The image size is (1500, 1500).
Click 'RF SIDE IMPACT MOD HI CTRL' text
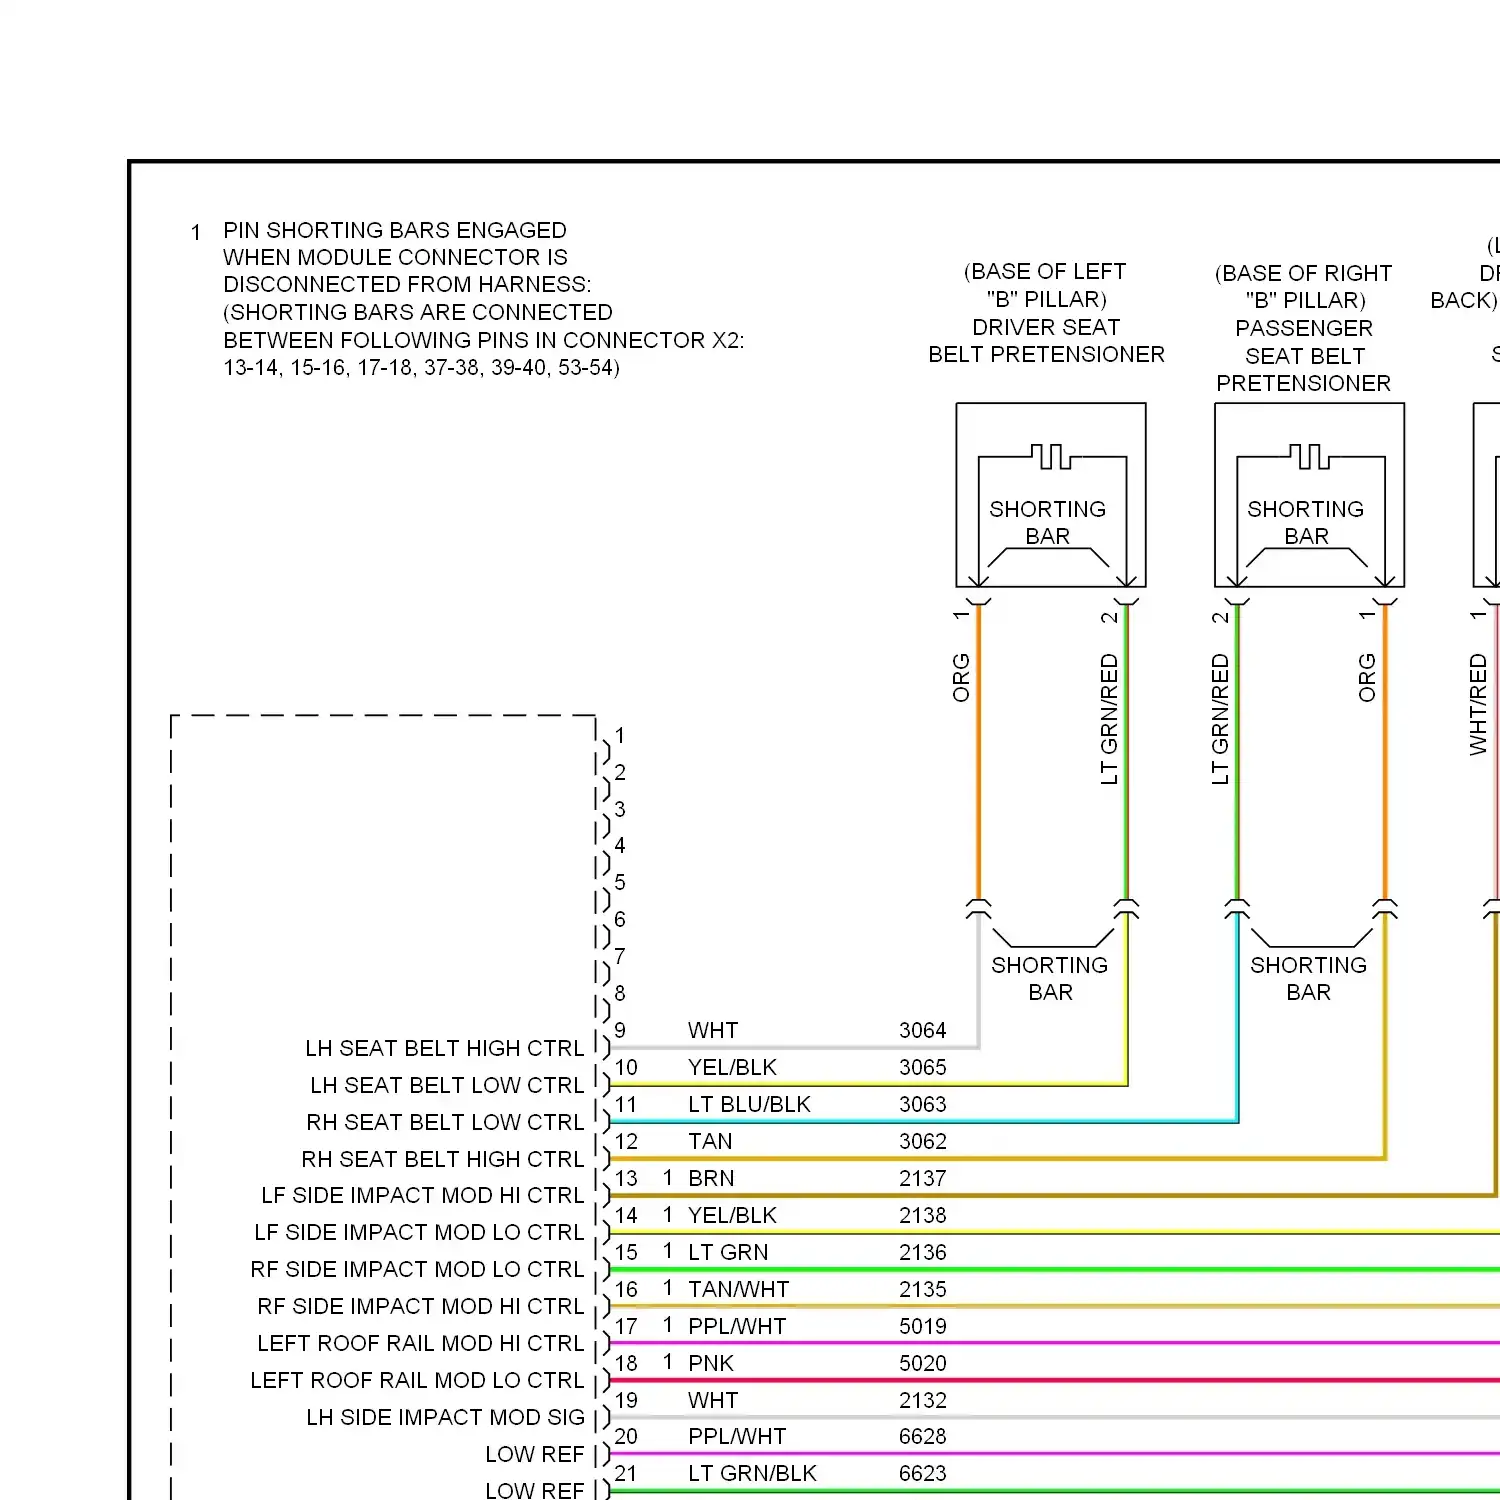click(x=421, y=1306)
